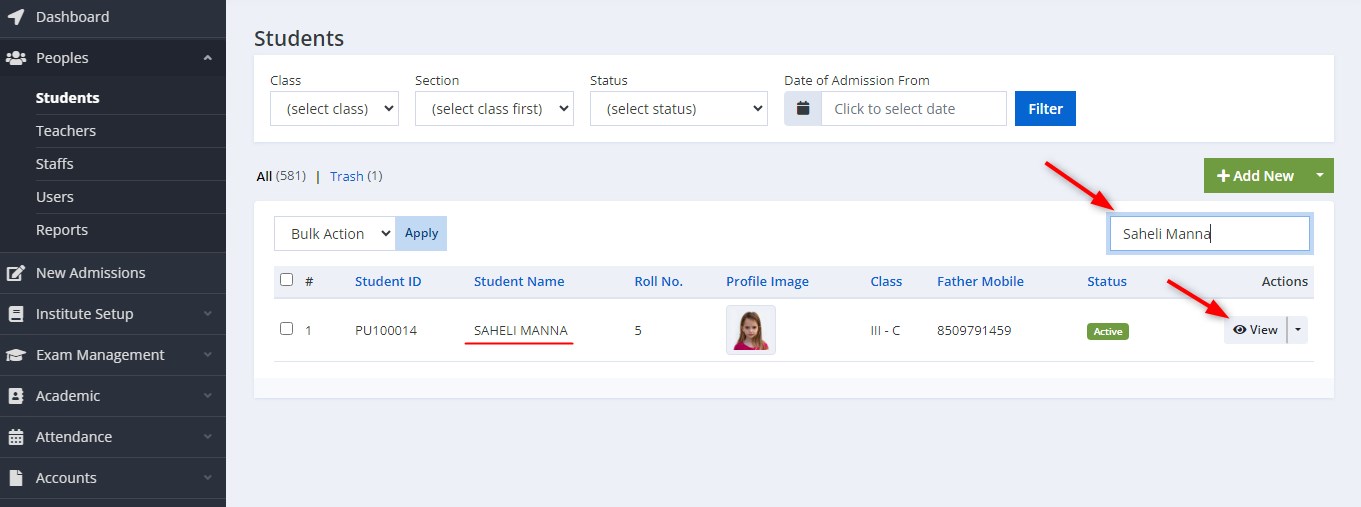The width and height of the screenshot is (1361, 507).
Task: Open the Bulk Action dropdown
Action: [335, 233]
